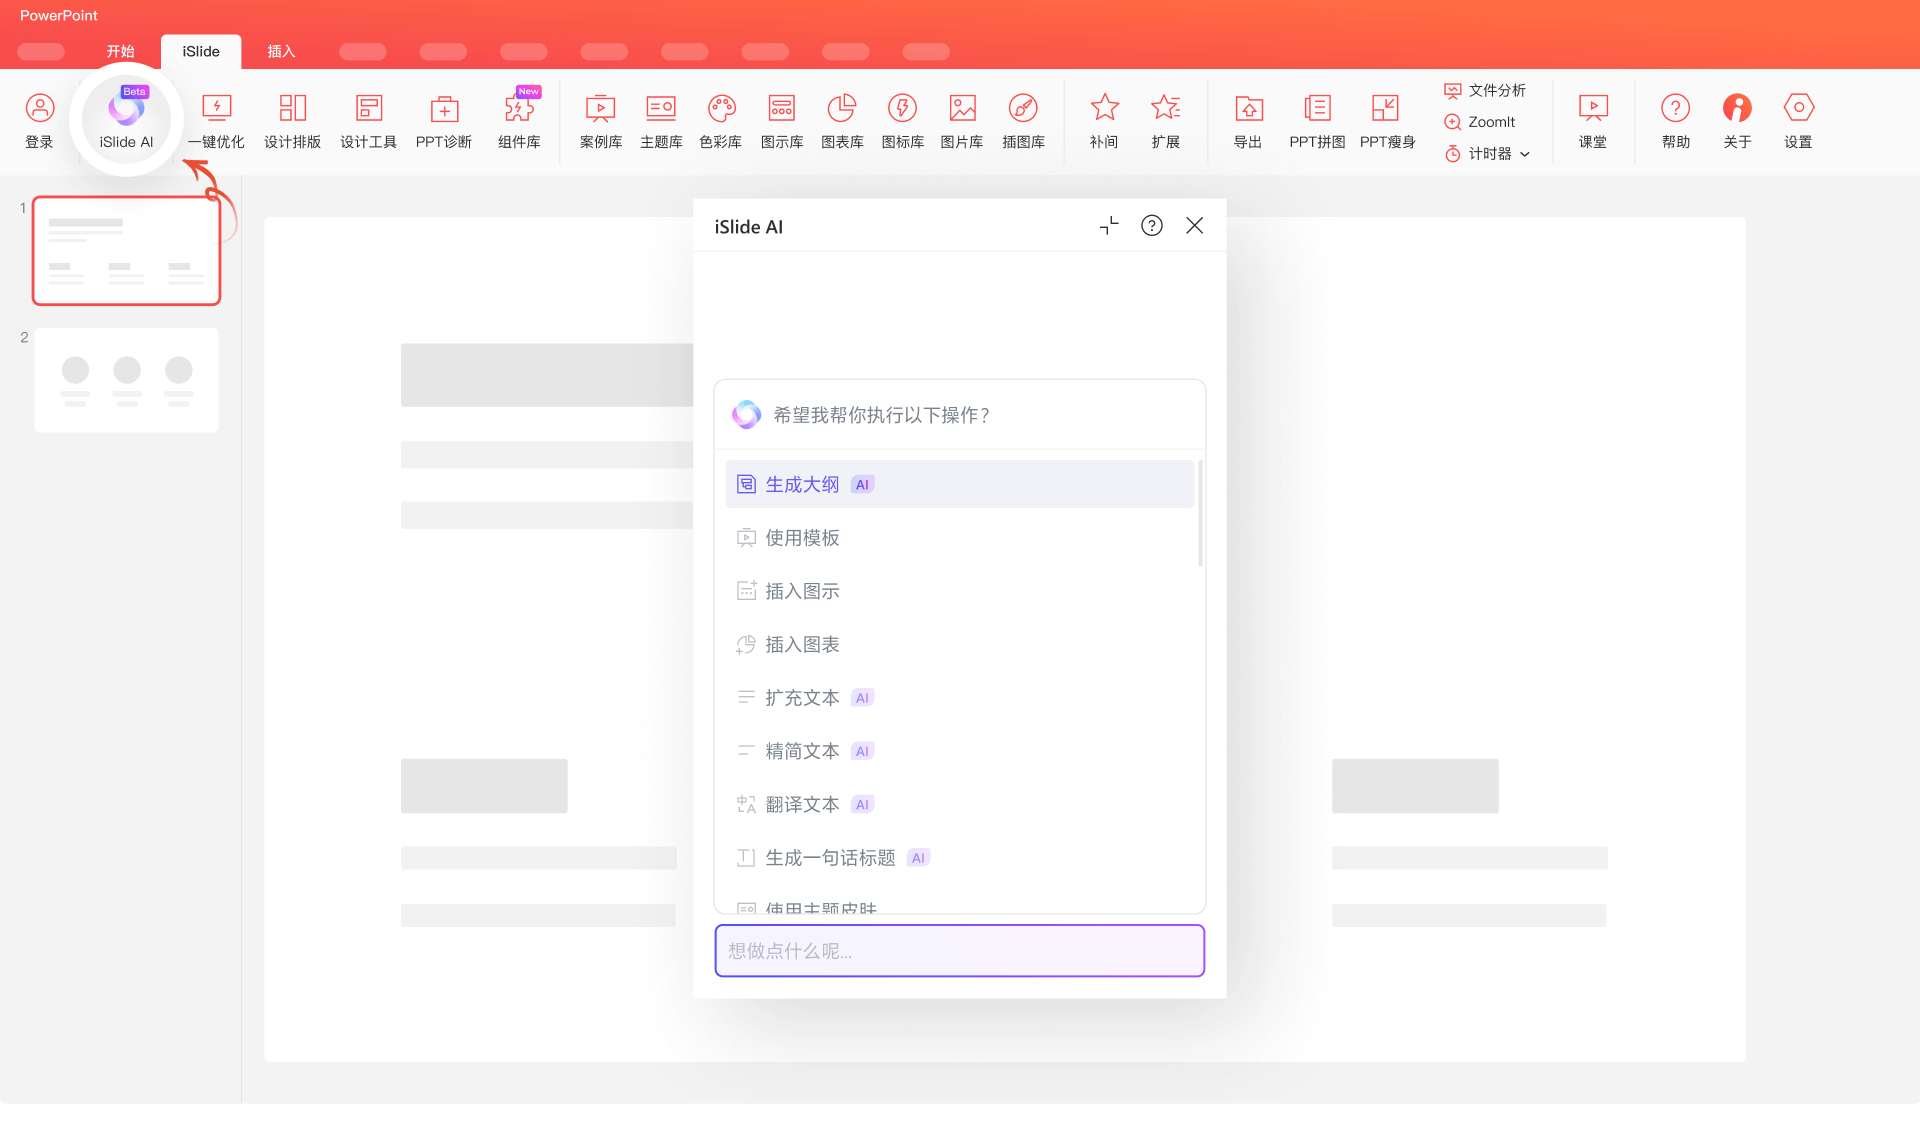1920x1132 pixels.
Task: Open PPT拼图 slide collage tool
Action: (1317, 120)
